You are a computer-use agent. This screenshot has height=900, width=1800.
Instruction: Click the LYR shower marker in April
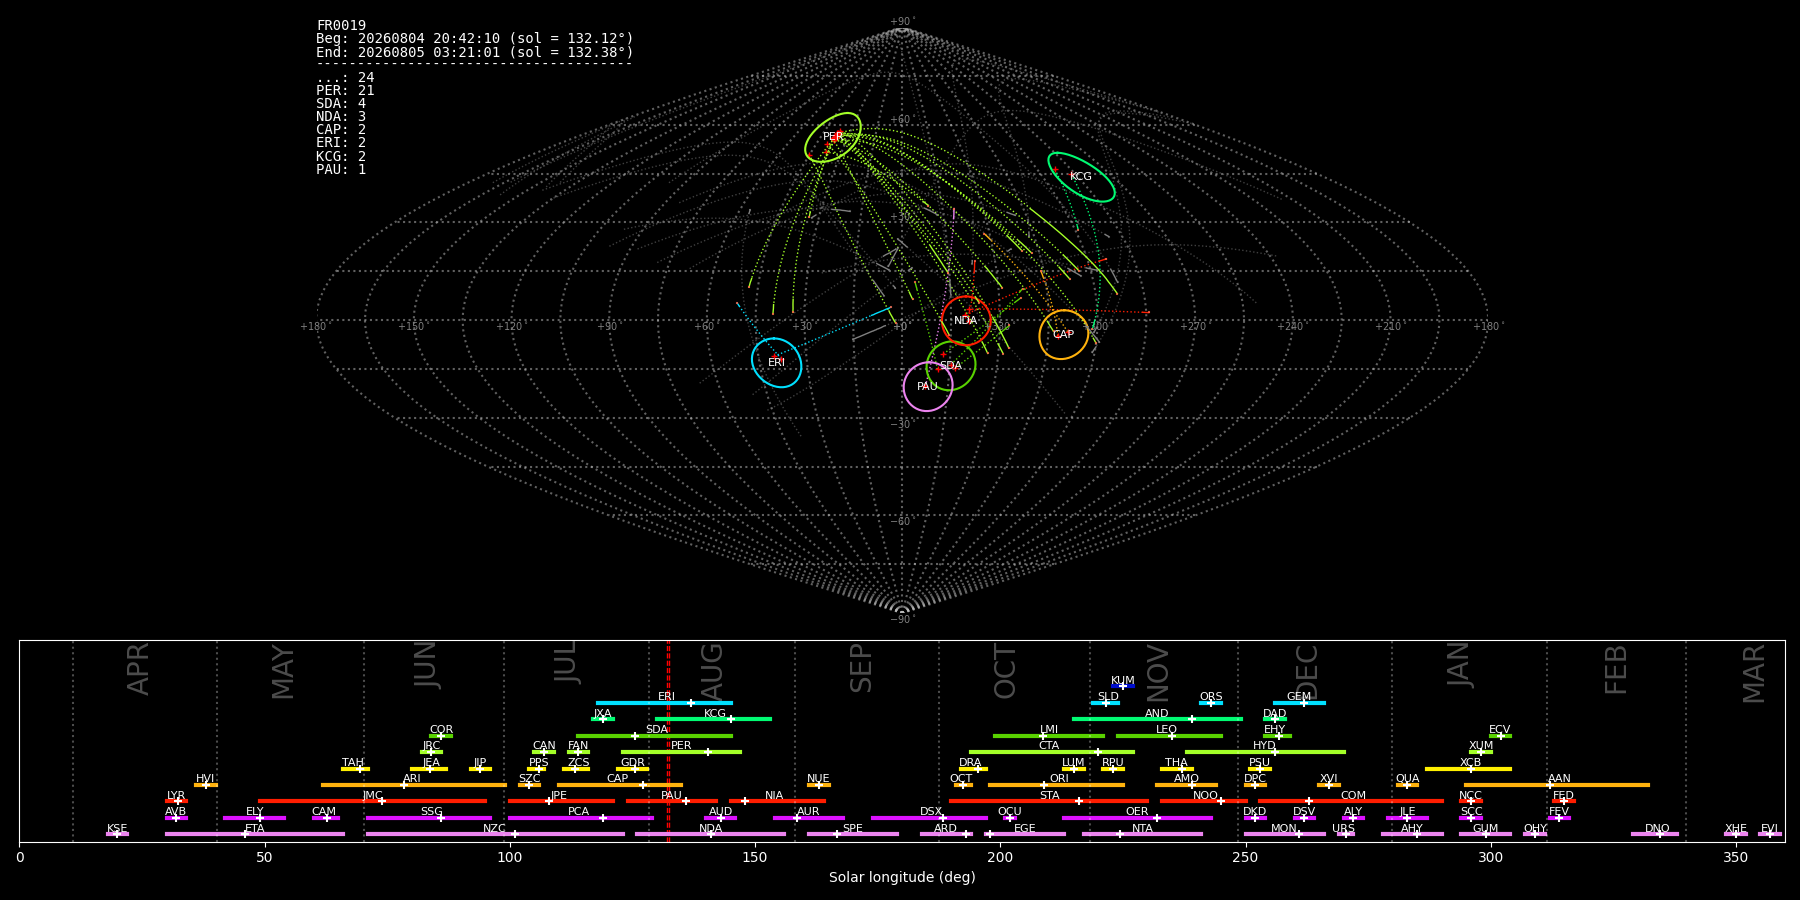pyautogui.click(x=176, y=801)
